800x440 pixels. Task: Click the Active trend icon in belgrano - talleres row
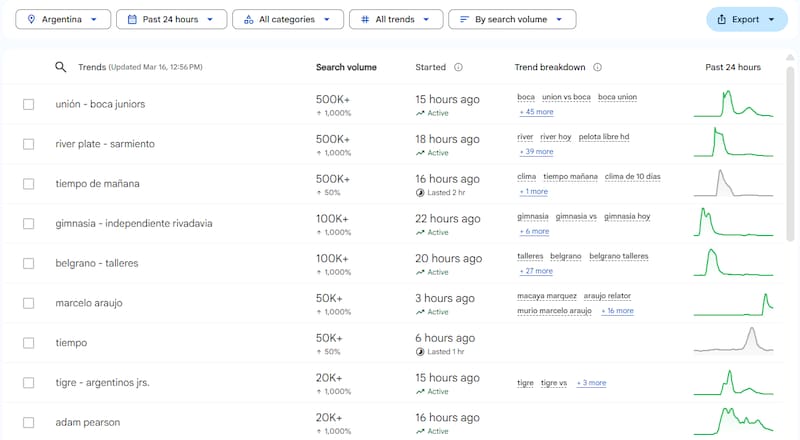[420, 273]
